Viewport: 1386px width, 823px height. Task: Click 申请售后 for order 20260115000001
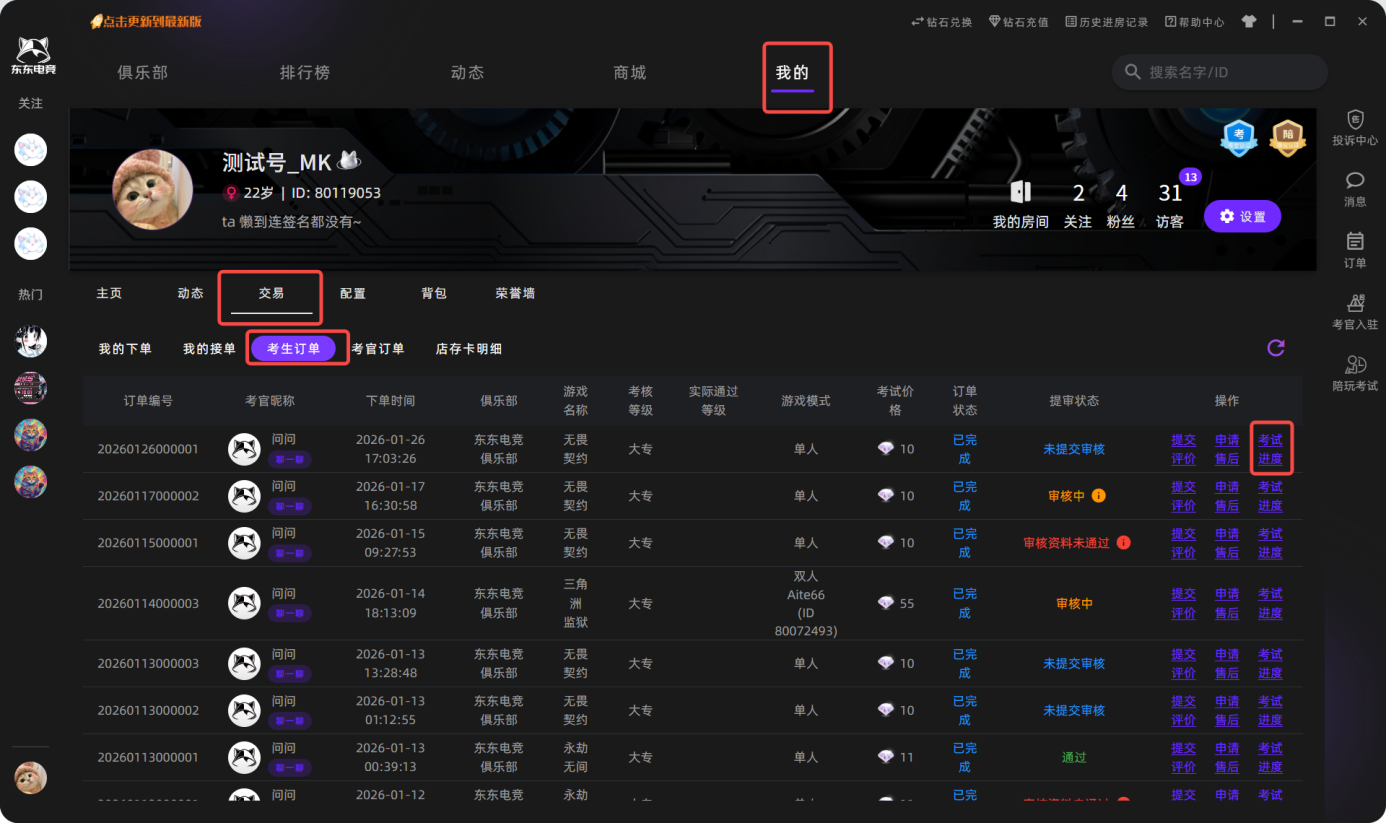pyautogui.click(x=1227, y=543)
